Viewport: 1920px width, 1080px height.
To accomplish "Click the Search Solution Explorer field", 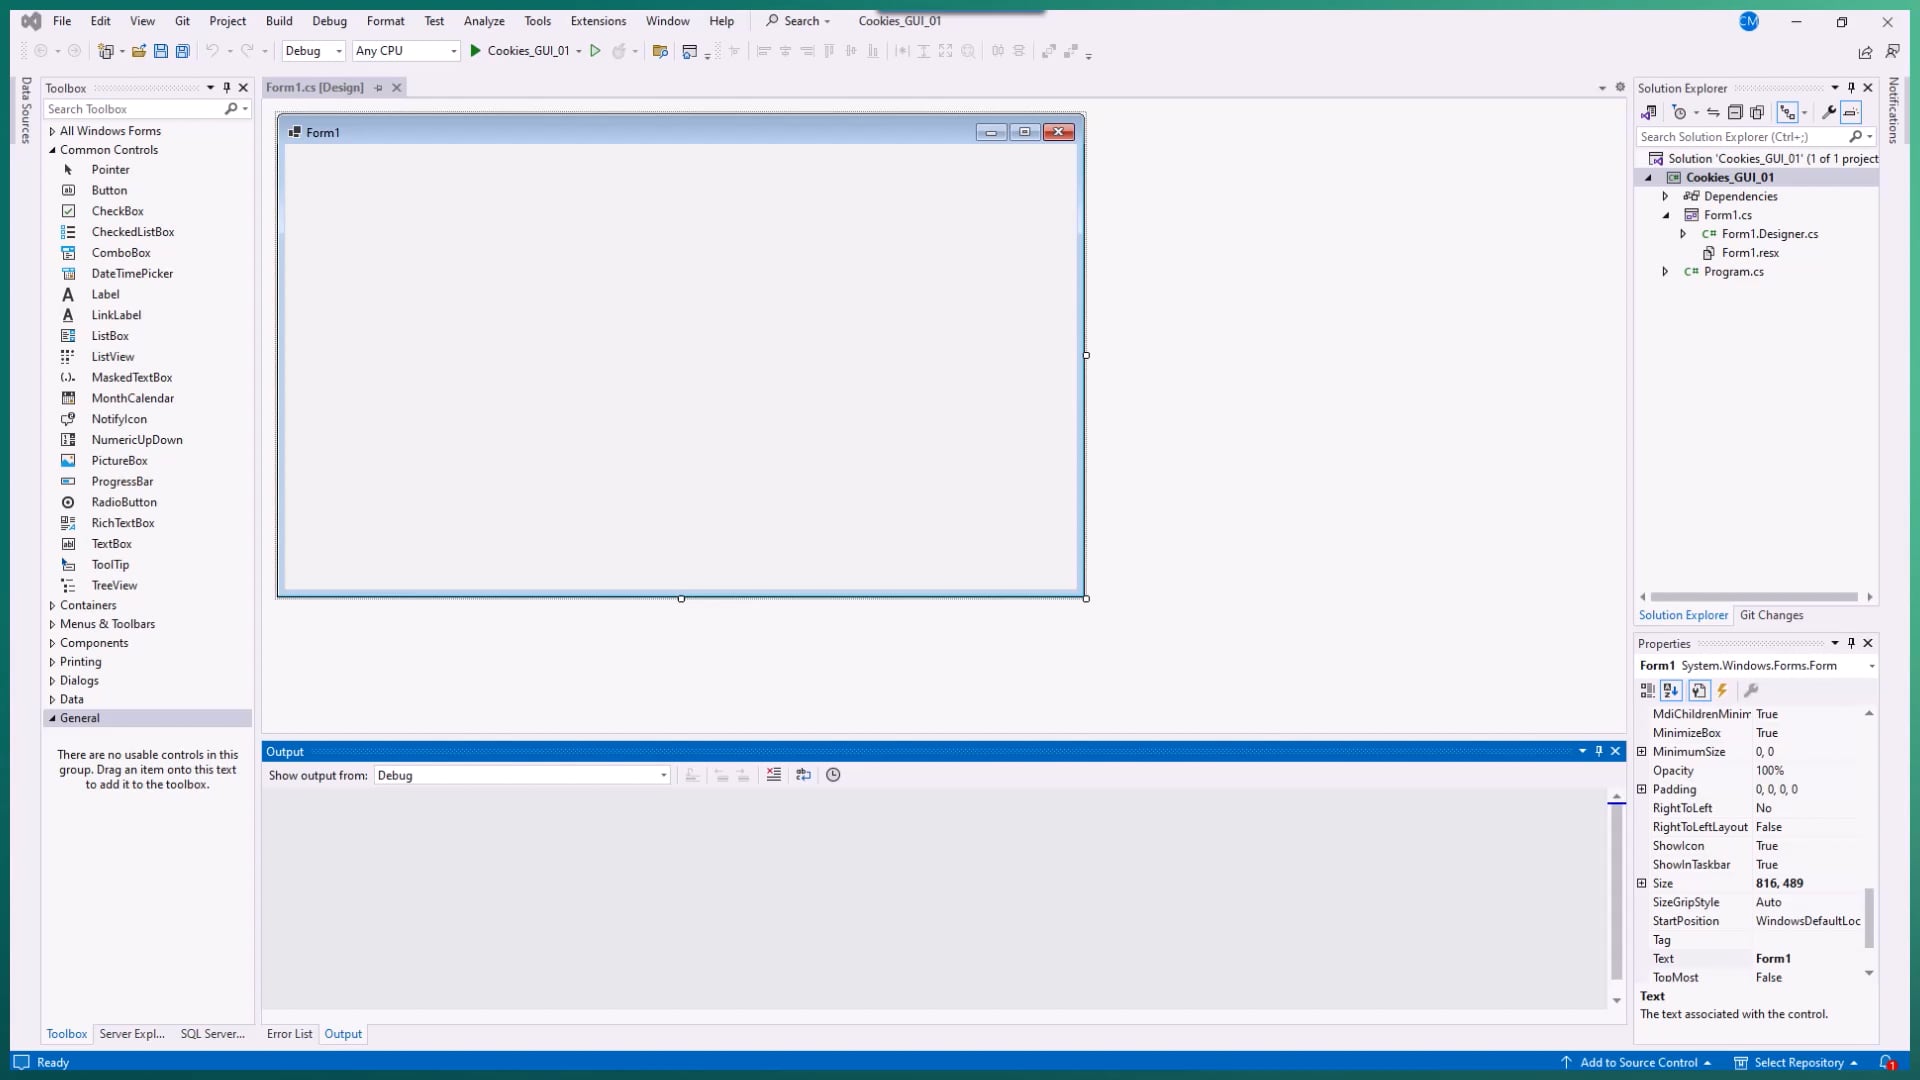I will click(1750, 136).
